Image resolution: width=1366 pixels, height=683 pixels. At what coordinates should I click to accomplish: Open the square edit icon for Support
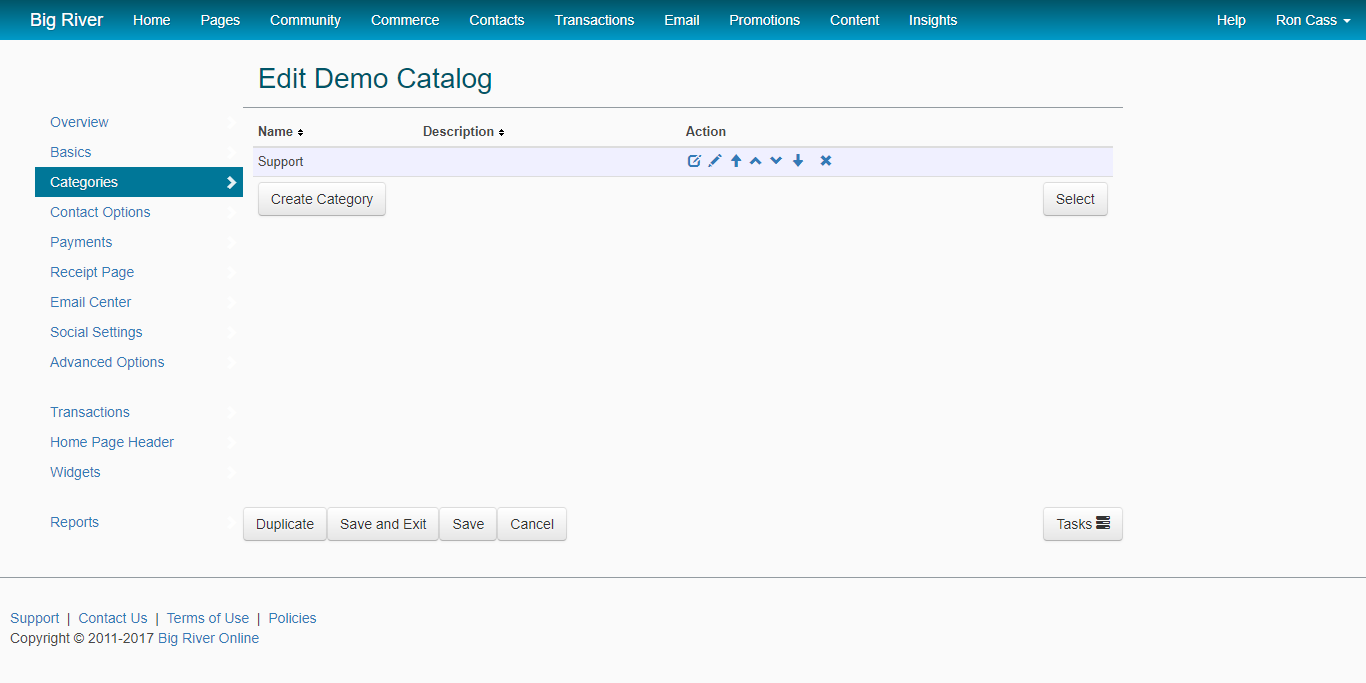pos(694,161)
